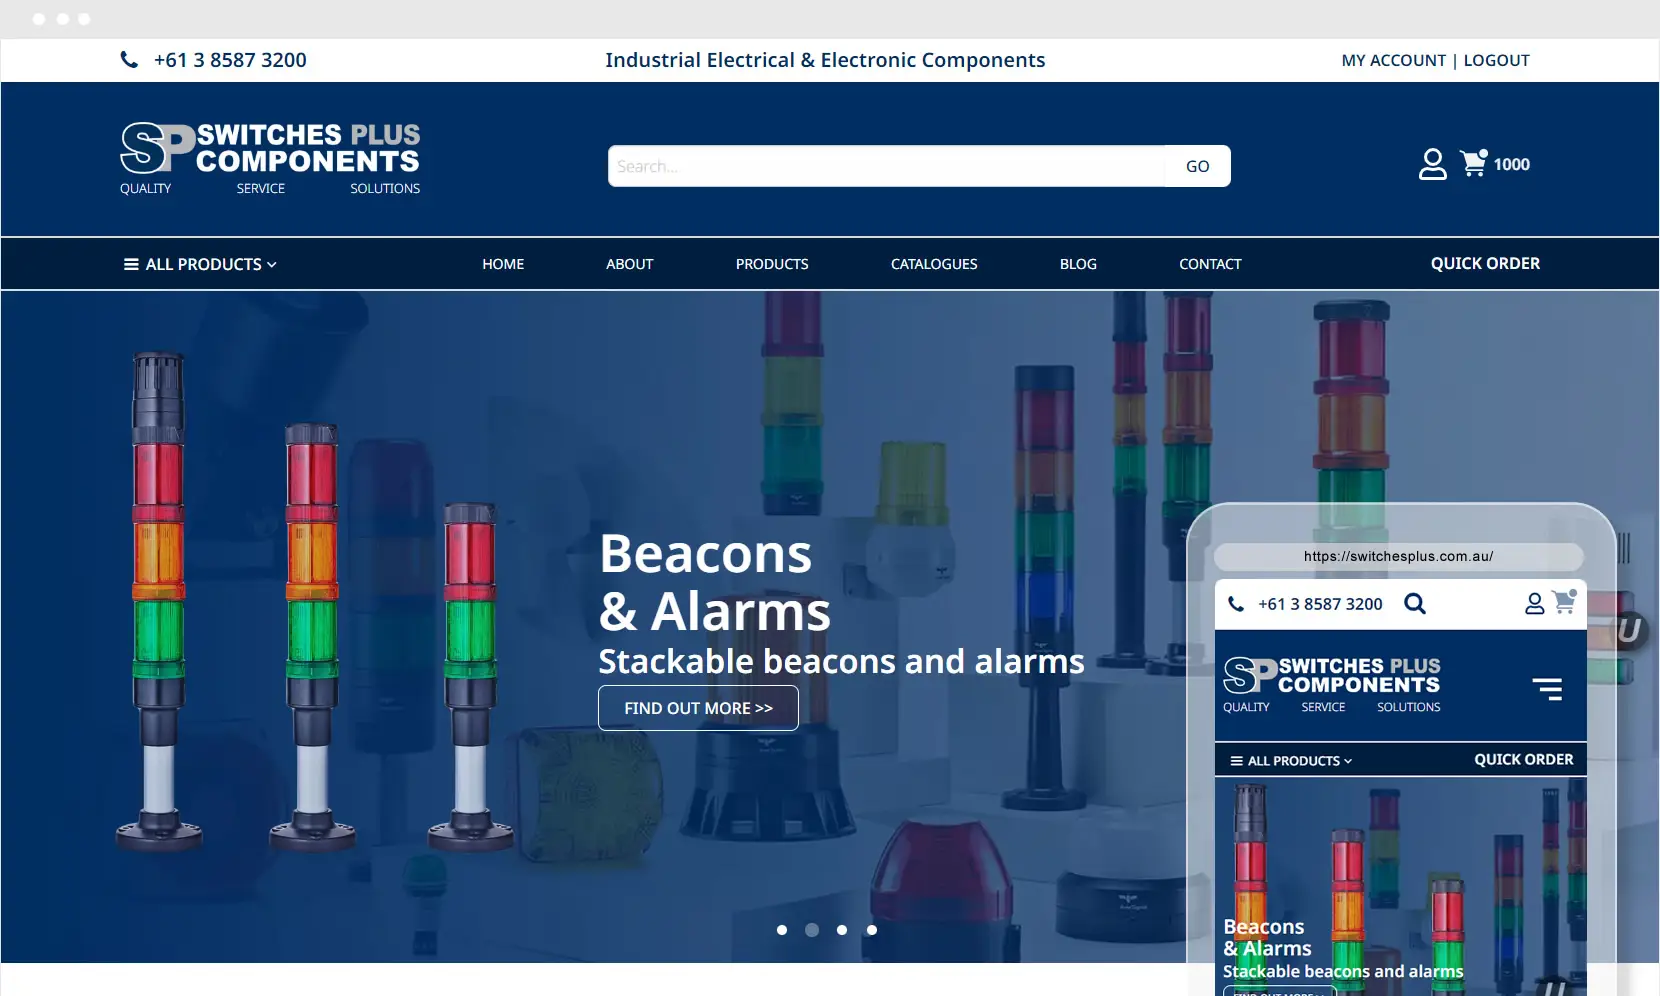Go to the first carousel slide dot
Screen dimensions: 1660x996
pyautogui.click(x=782, y=930)
